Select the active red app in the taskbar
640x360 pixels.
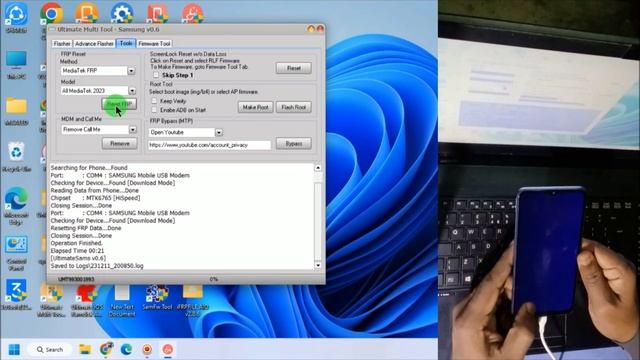168,349
